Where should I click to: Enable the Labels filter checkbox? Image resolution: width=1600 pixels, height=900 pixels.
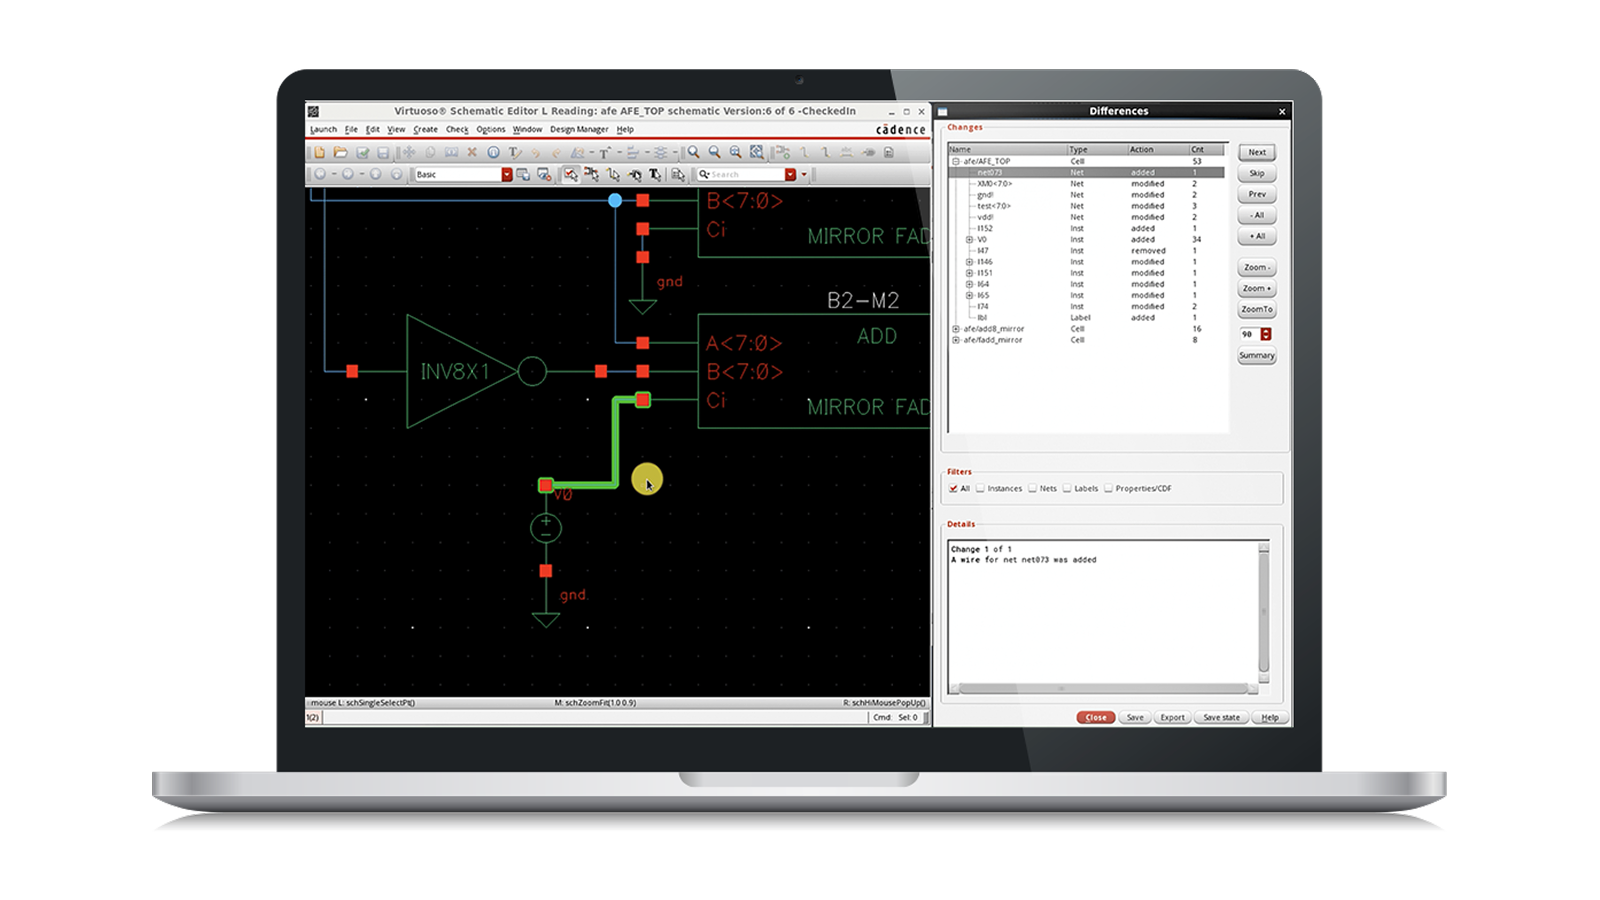click(1067, 489)
